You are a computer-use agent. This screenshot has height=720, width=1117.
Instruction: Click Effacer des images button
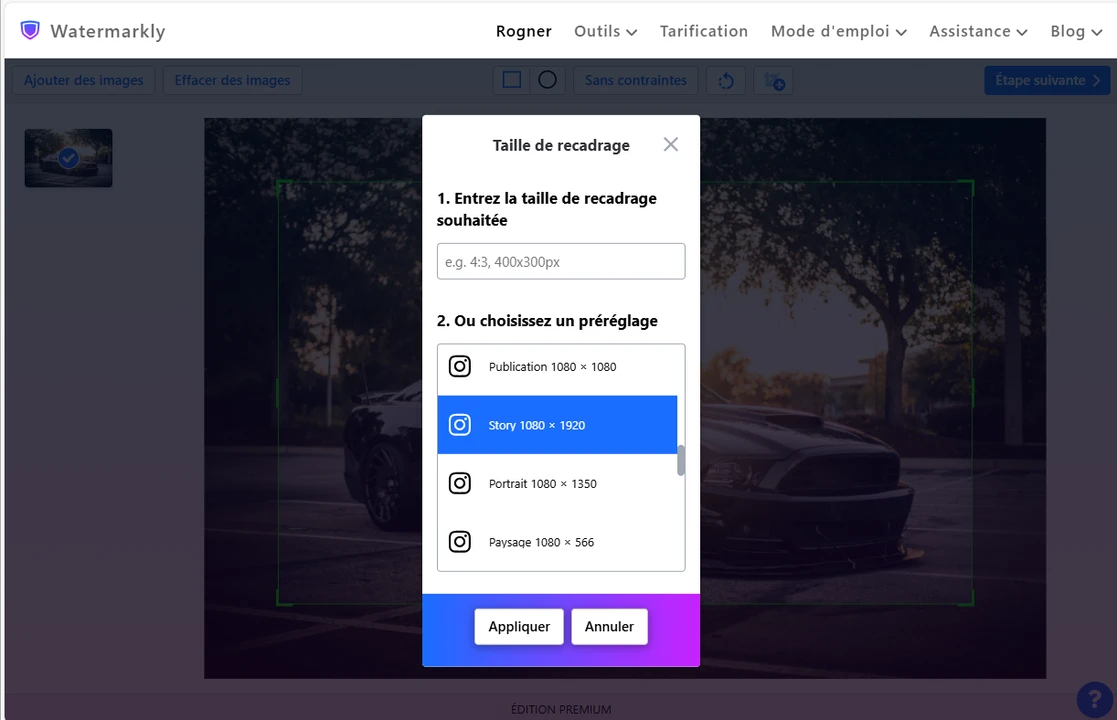[232, 80]
